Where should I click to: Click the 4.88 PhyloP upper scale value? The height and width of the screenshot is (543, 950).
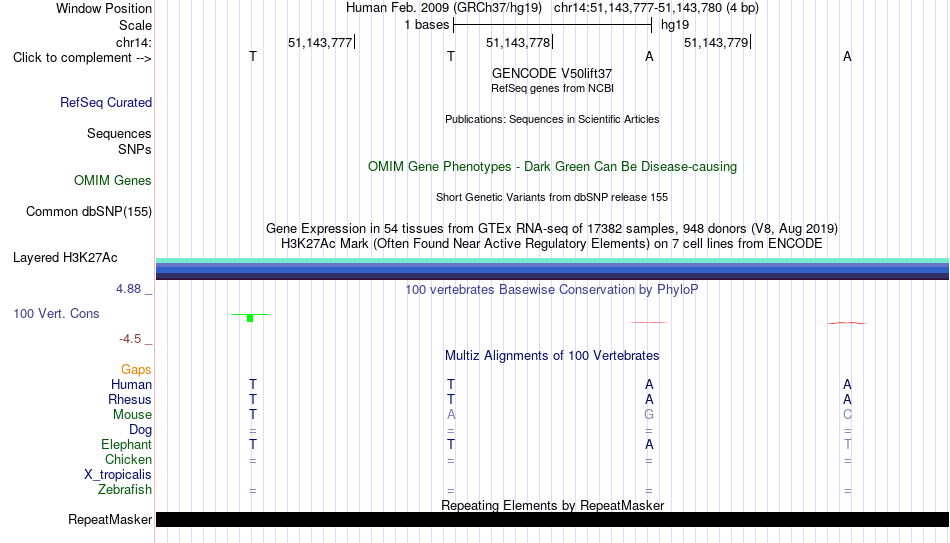[128, 289]
